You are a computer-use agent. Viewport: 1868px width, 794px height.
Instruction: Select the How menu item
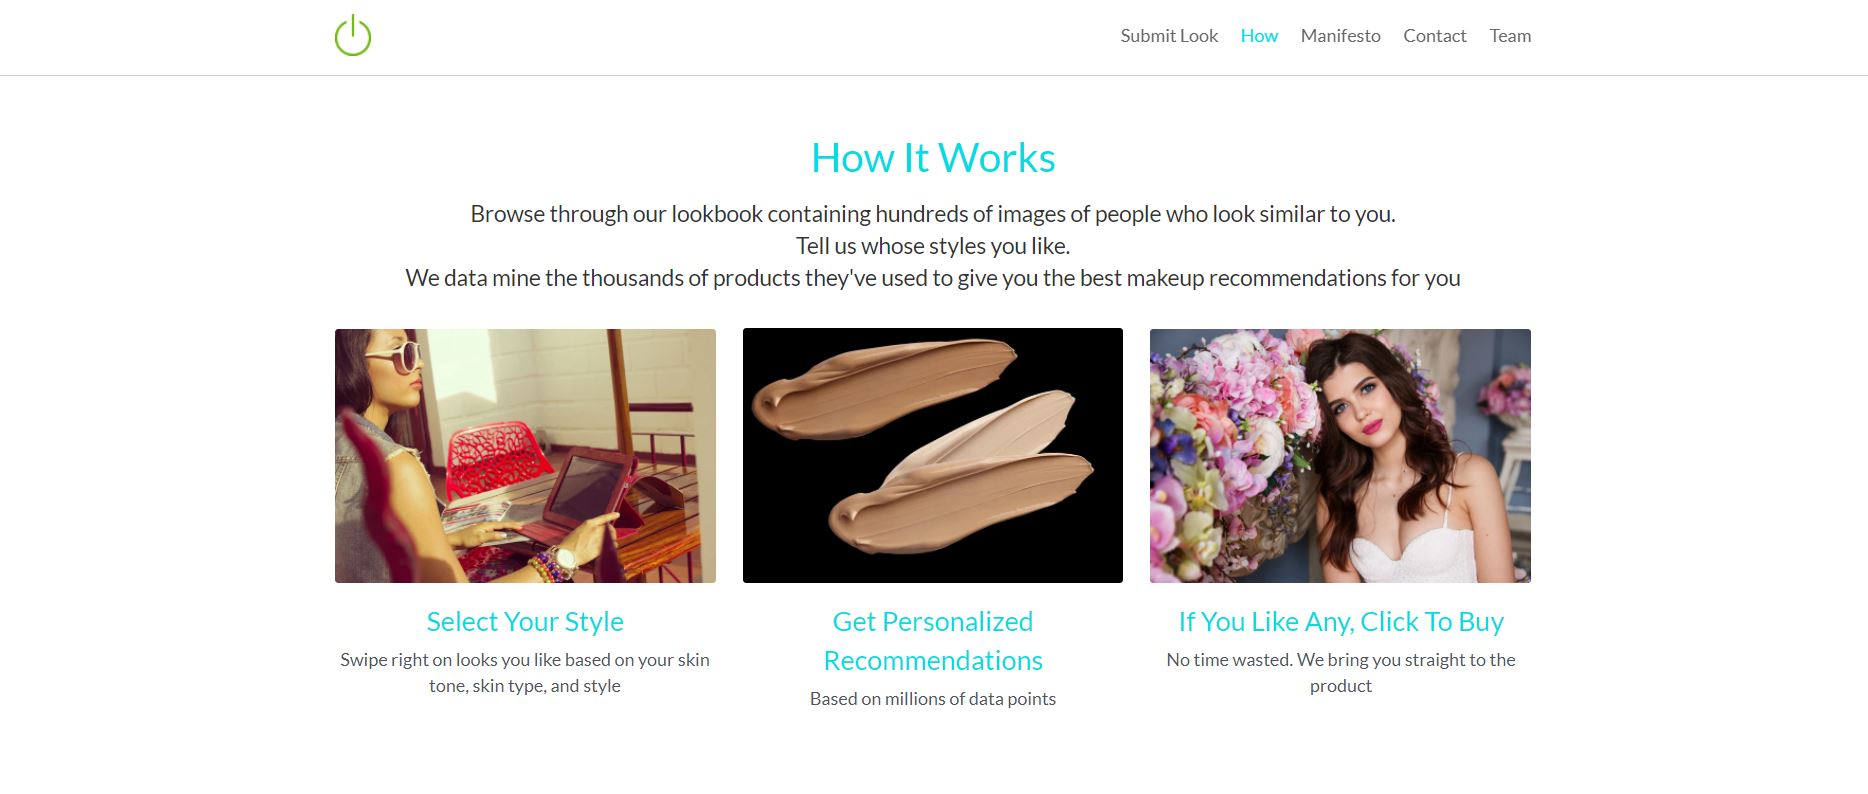1259,35
